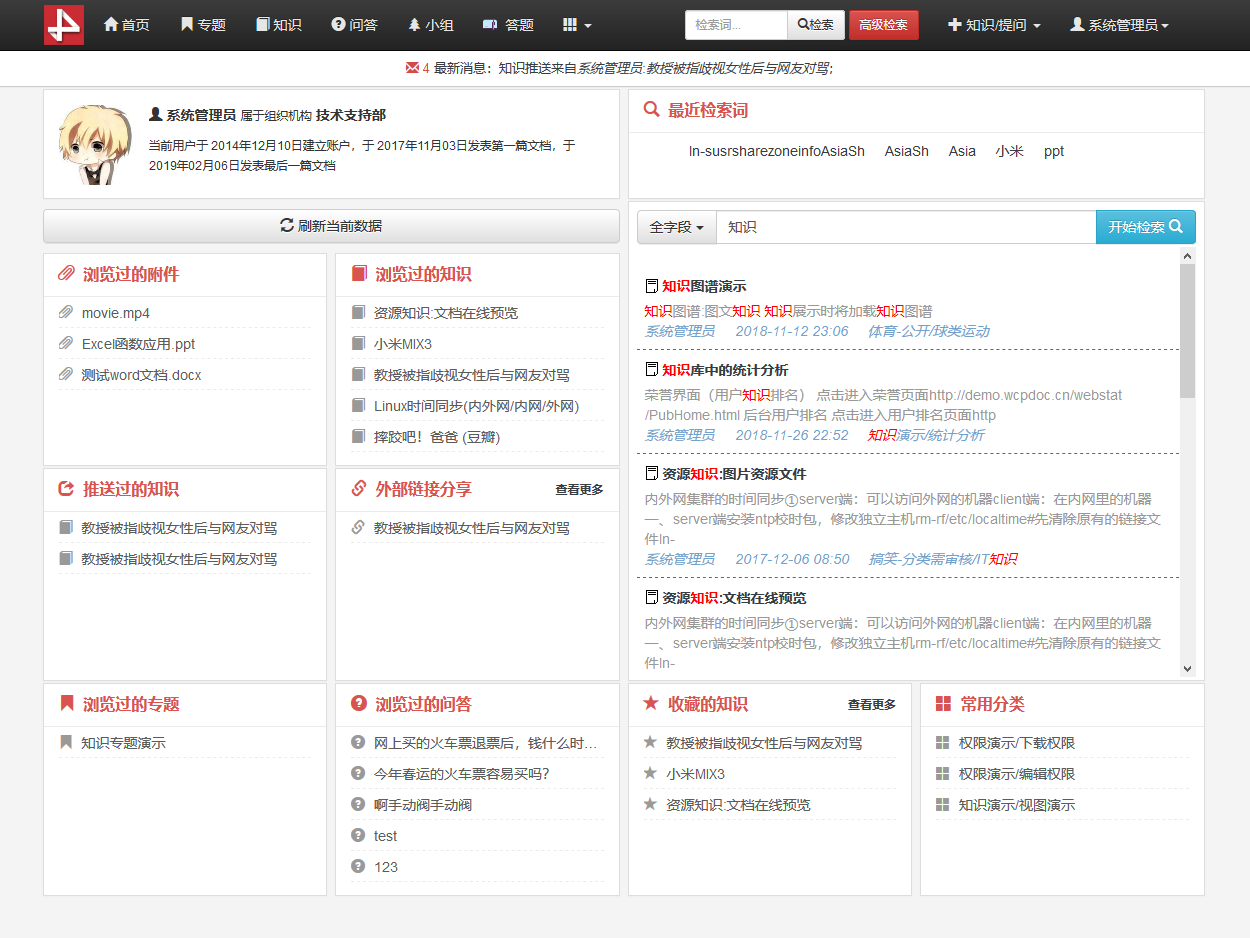This screenshot has width=1250, height=938.
Task: Click the grid icon beside 权限演示/下载权限
Action: (x=942, y=743)
